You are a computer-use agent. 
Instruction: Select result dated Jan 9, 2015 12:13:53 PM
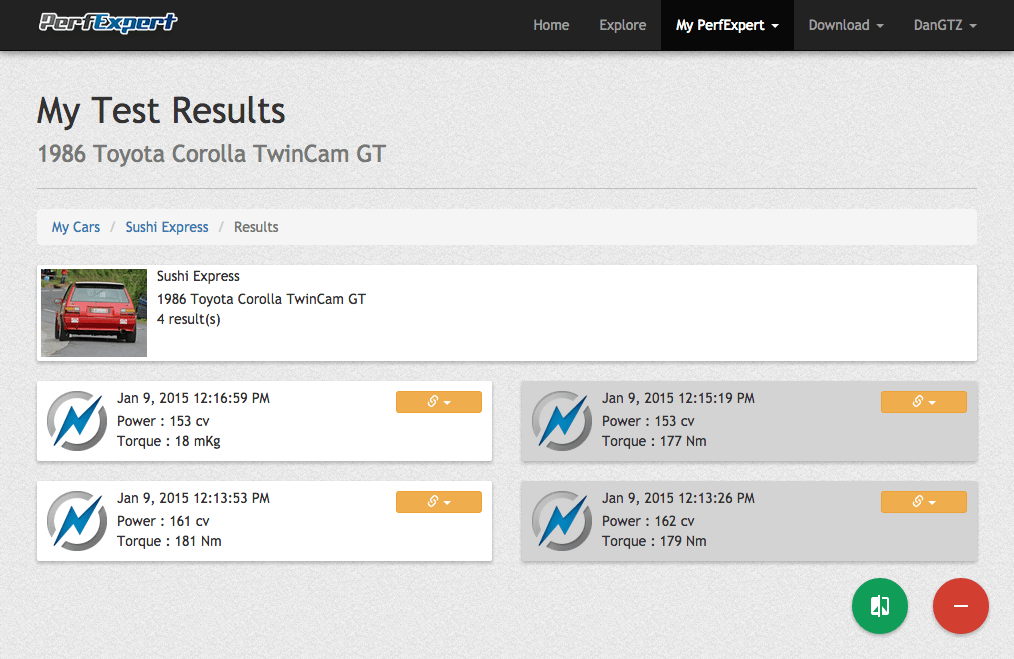coord(264,521)
